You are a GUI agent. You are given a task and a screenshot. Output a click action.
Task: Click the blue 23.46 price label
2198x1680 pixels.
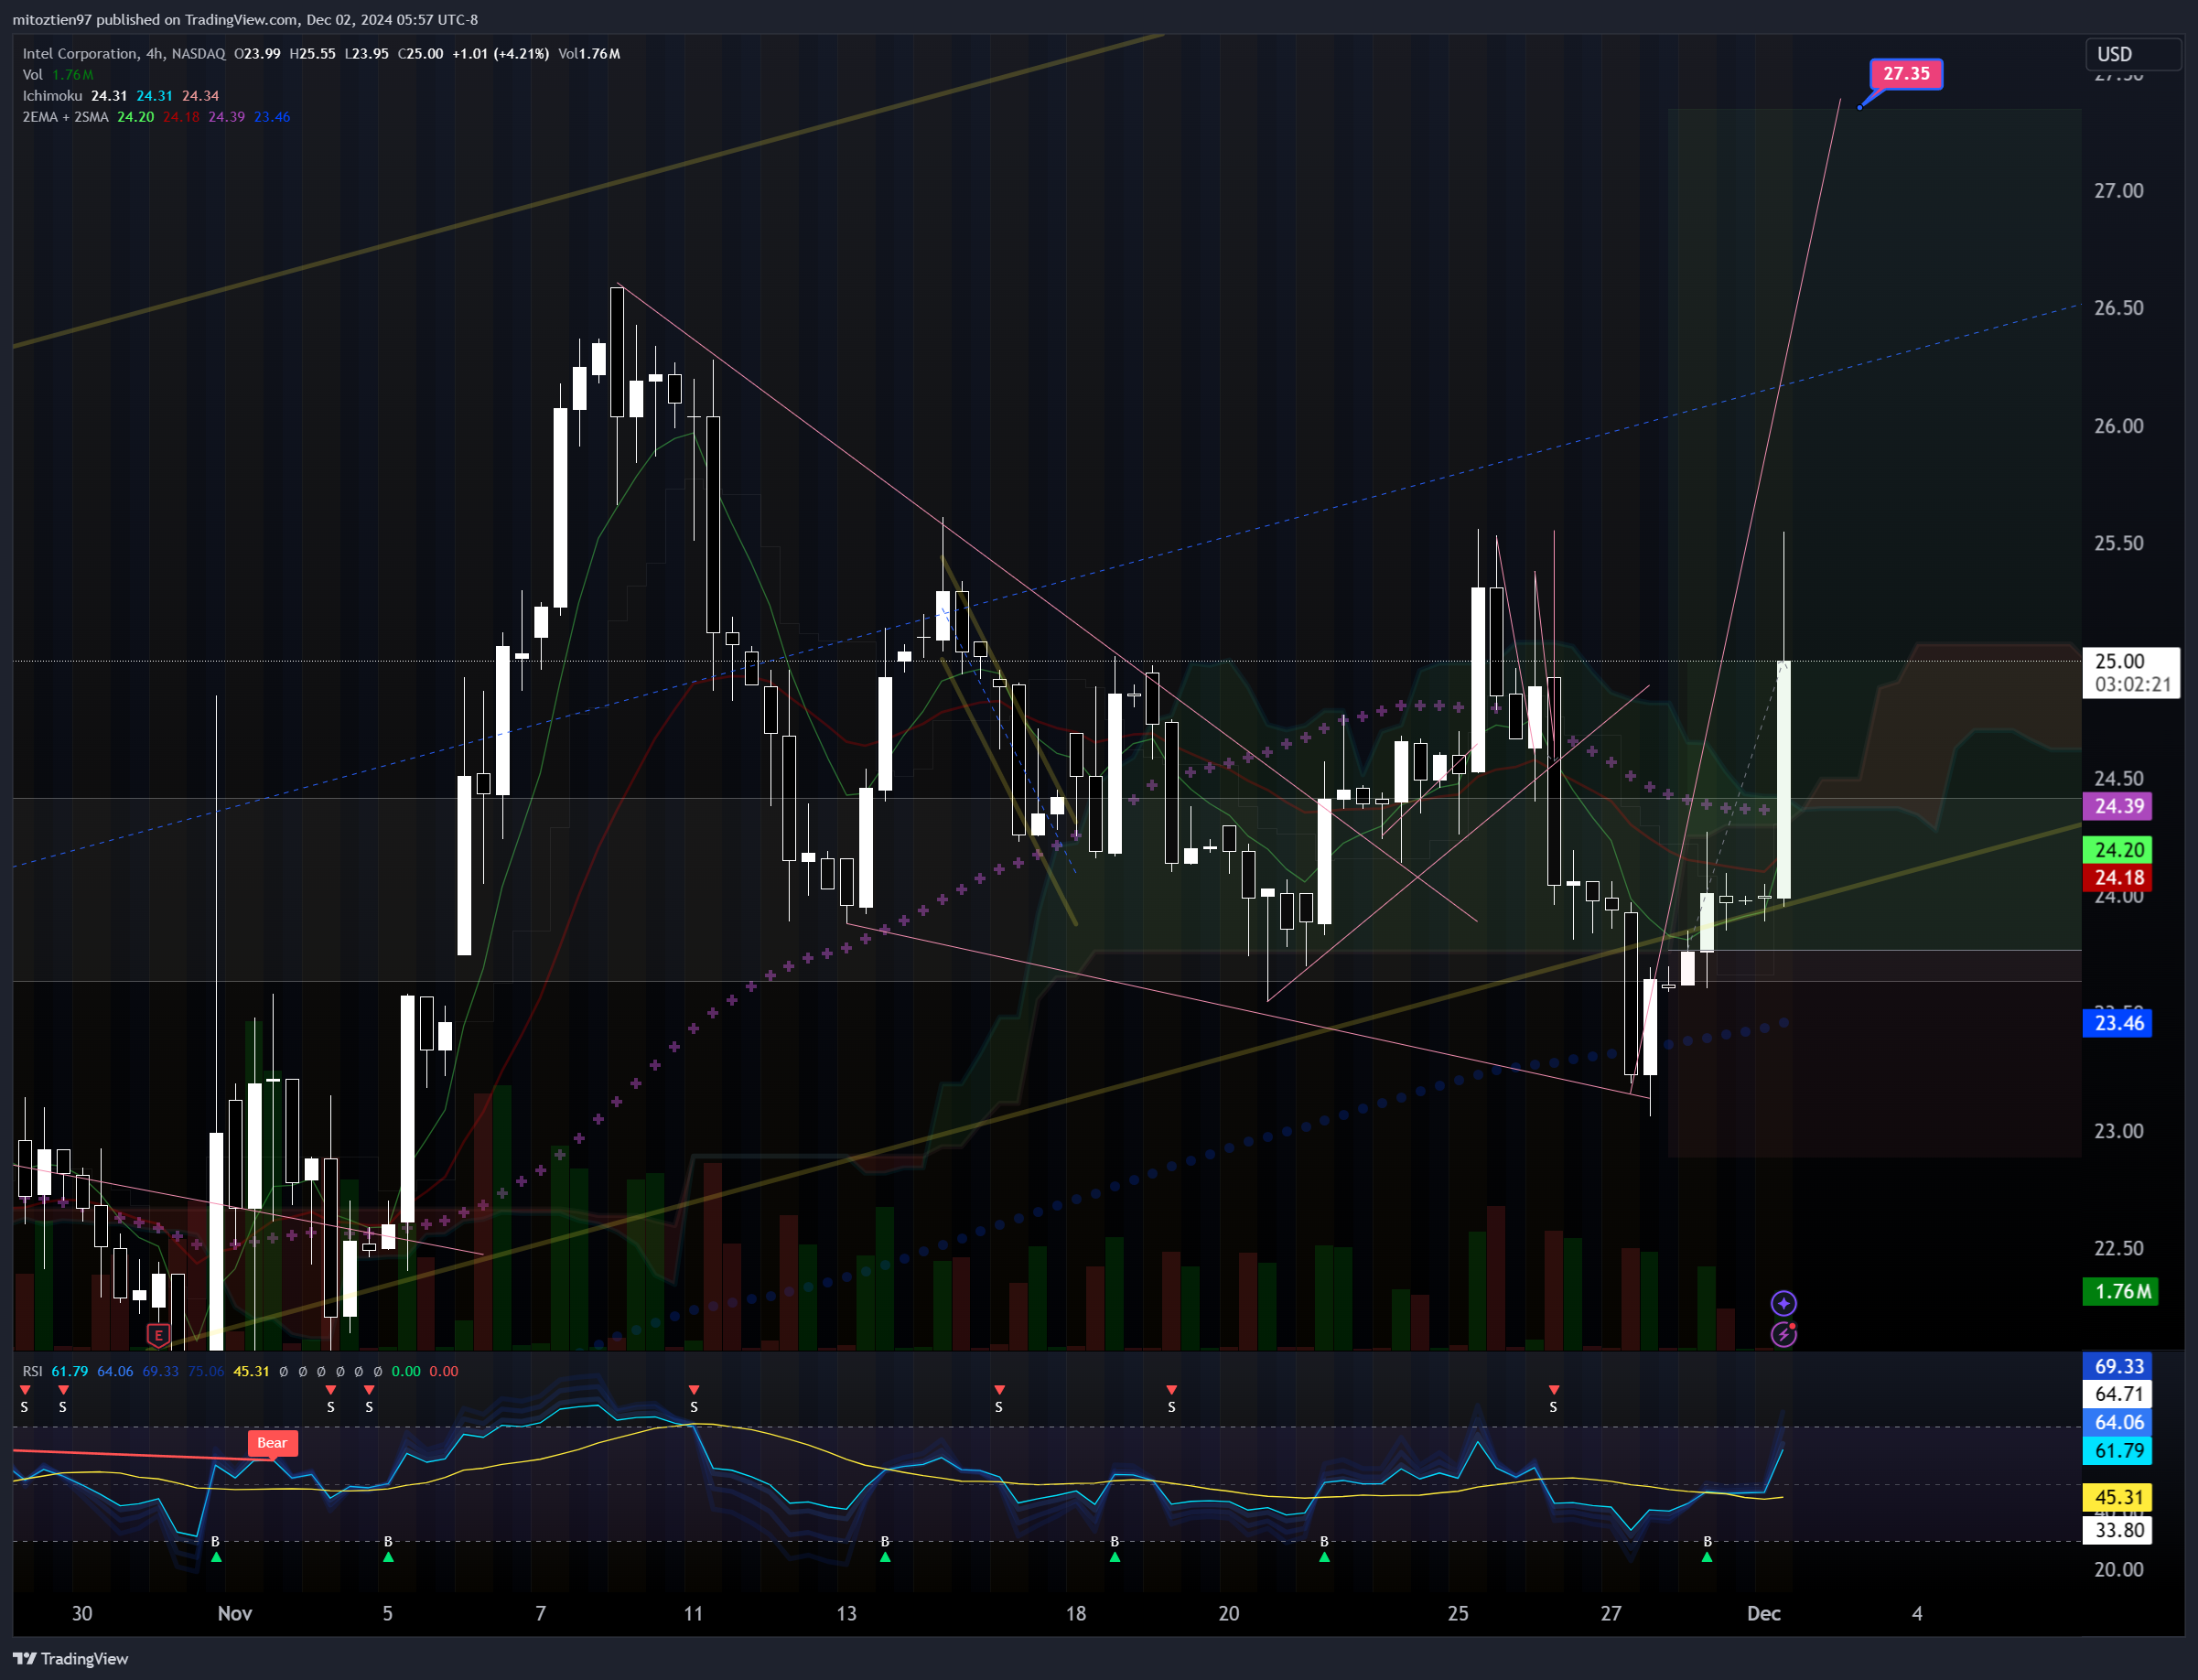pos(2117,1023)
